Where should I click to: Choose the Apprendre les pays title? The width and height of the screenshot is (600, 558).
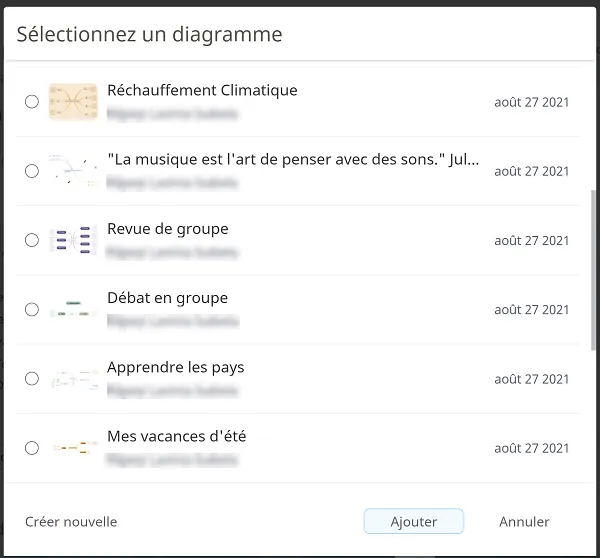(x=176, y=367)
